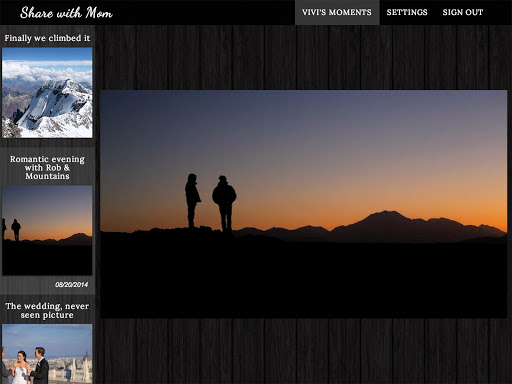Go to the Settings menu item
The height and width of the screenshot is (384, 512).
point(407,12)
